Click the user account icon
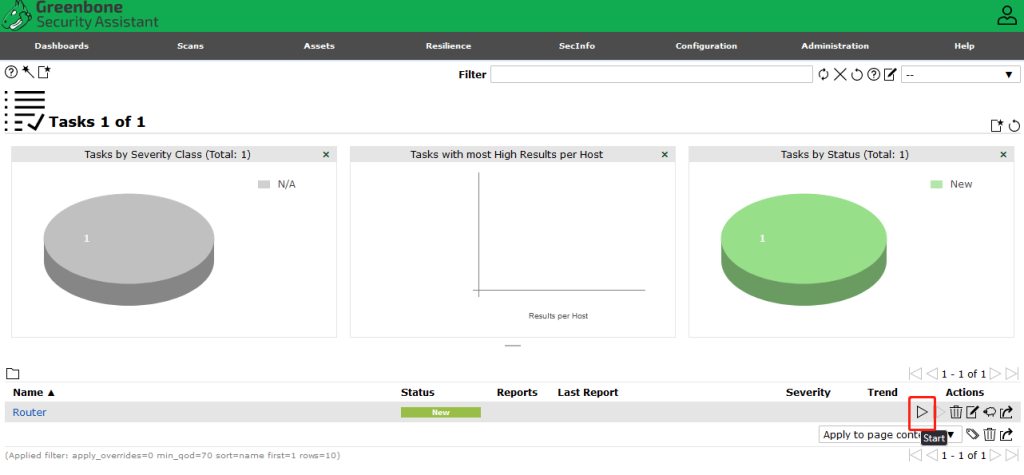 [x=1006, y=15]
